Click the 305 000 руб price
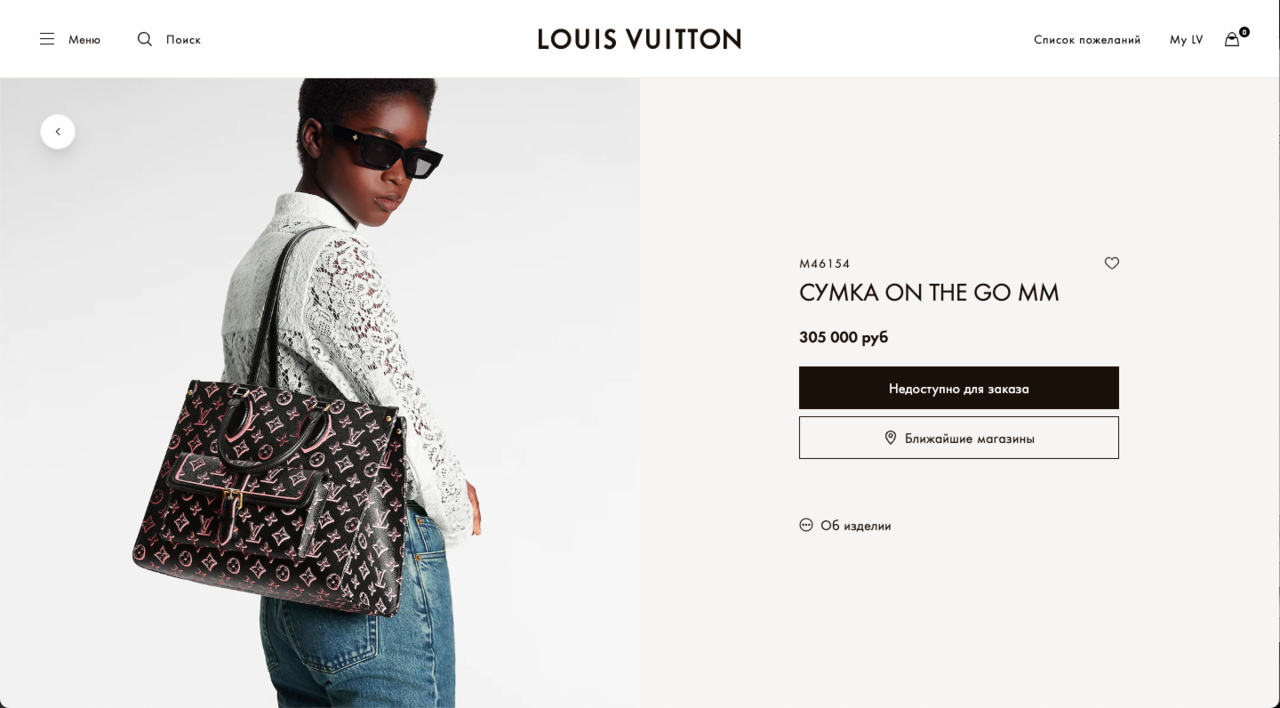This screenshot has height=708, width=1280. tap(843, 337)
